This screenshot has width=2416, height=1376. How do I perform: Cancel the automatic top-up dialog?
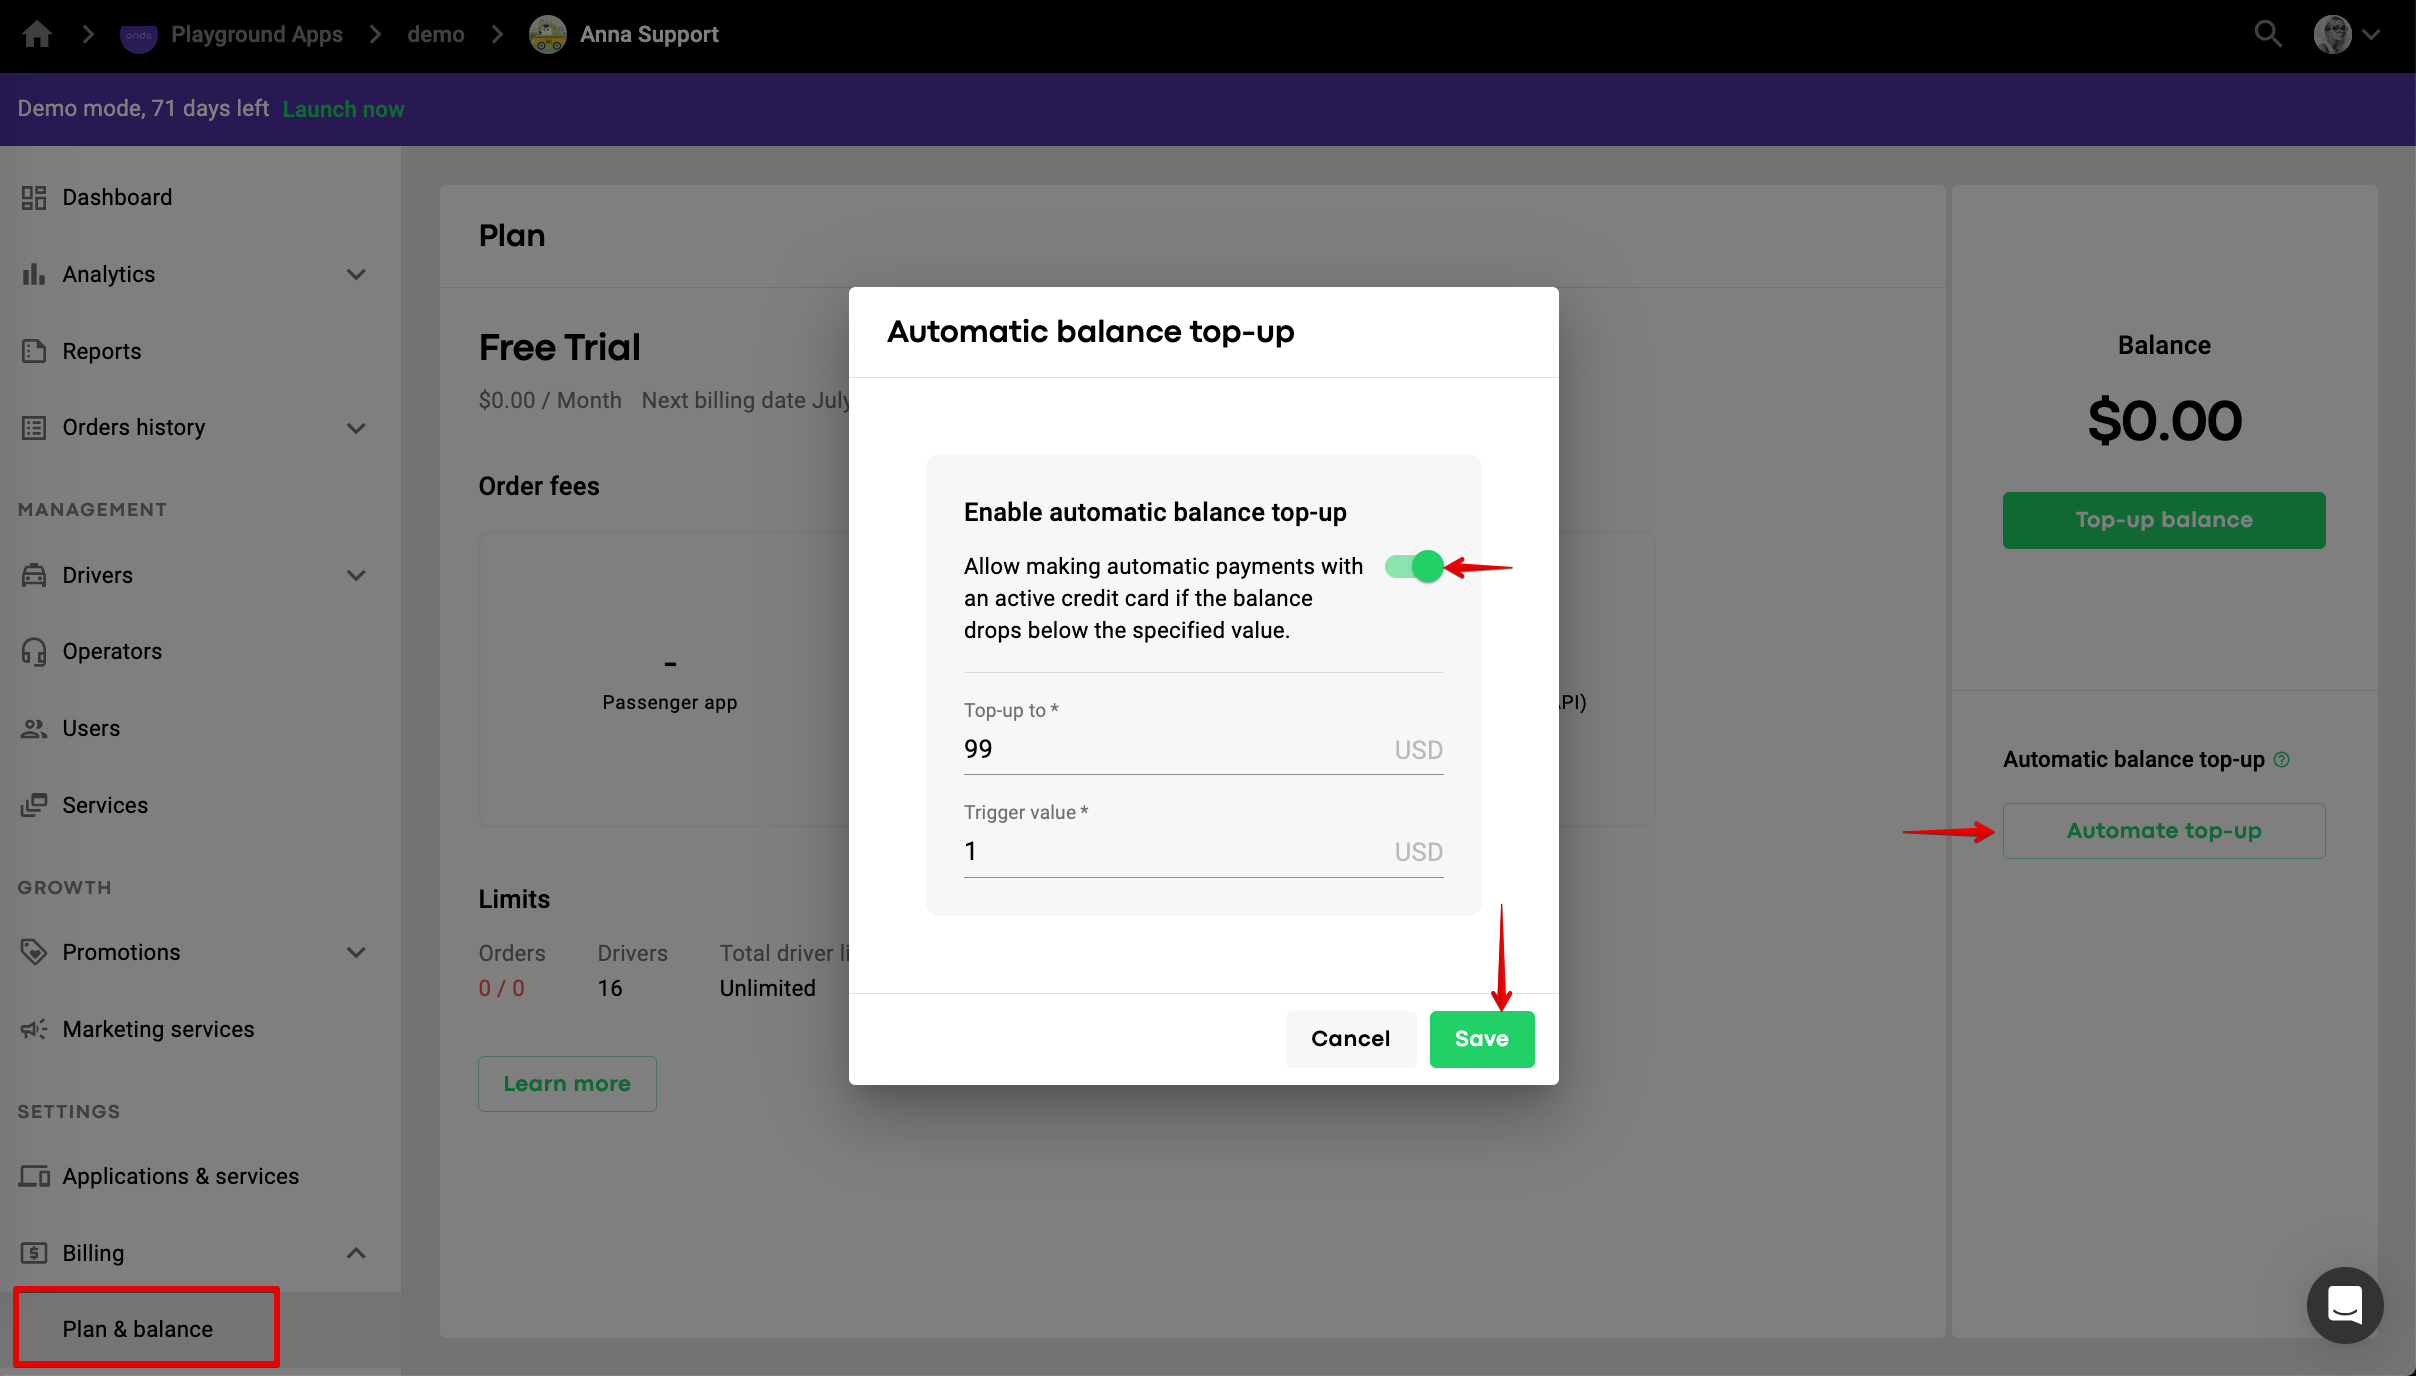(1350, 1039)
